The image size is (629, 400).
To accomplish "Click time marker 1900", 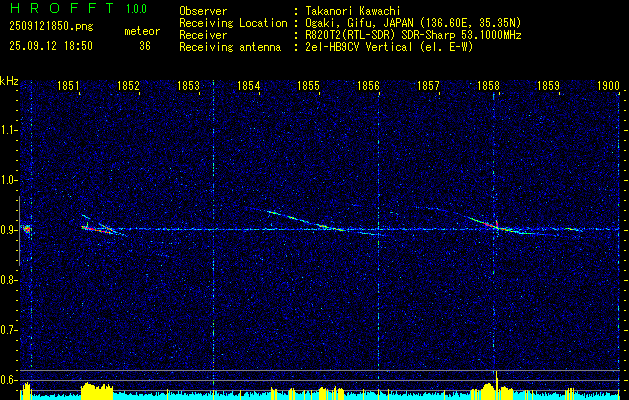I will (608, 86).
